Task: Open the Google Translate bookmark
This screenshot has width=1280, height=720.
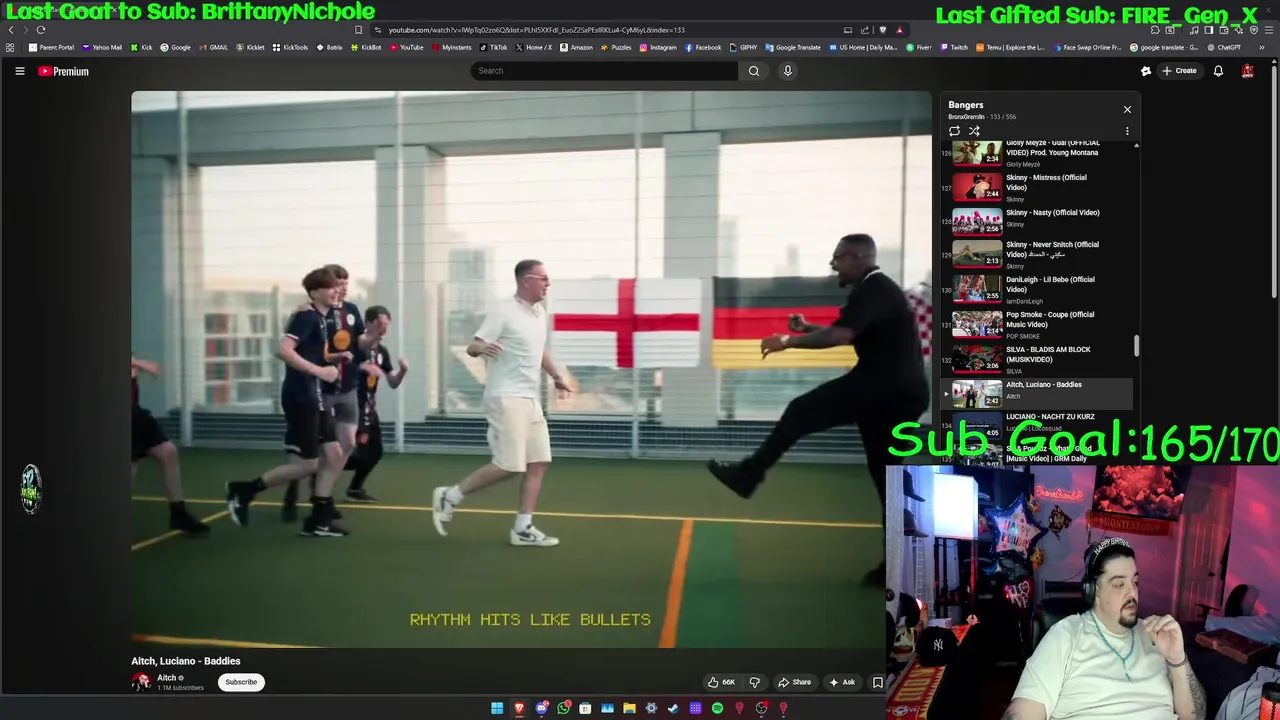Action: pyautogui.click(x=793, y=47)
